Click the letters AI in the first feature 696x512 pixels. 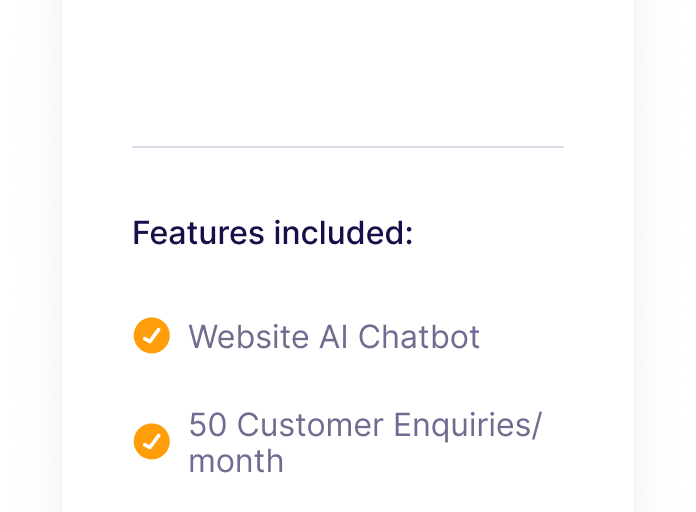(x=333, y=337)
